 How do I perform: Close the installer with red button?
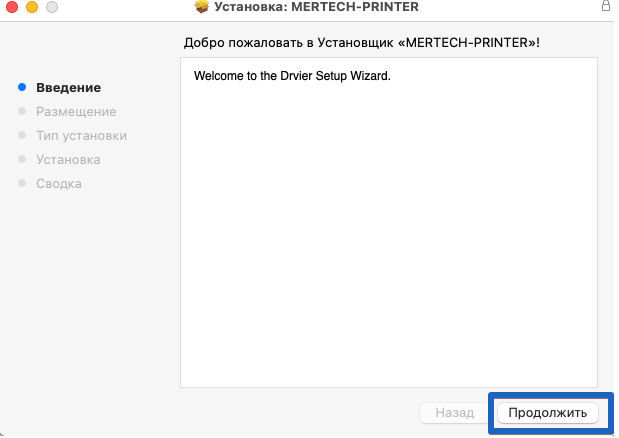pos(12,8)
